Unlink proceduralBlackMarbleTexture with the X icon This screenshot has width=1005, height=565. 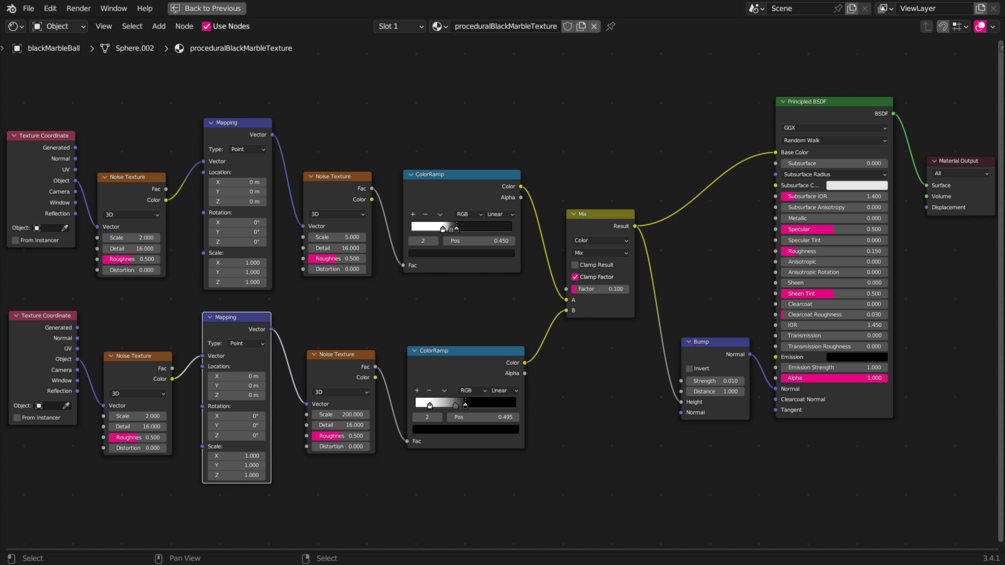[x=594, y=26]
